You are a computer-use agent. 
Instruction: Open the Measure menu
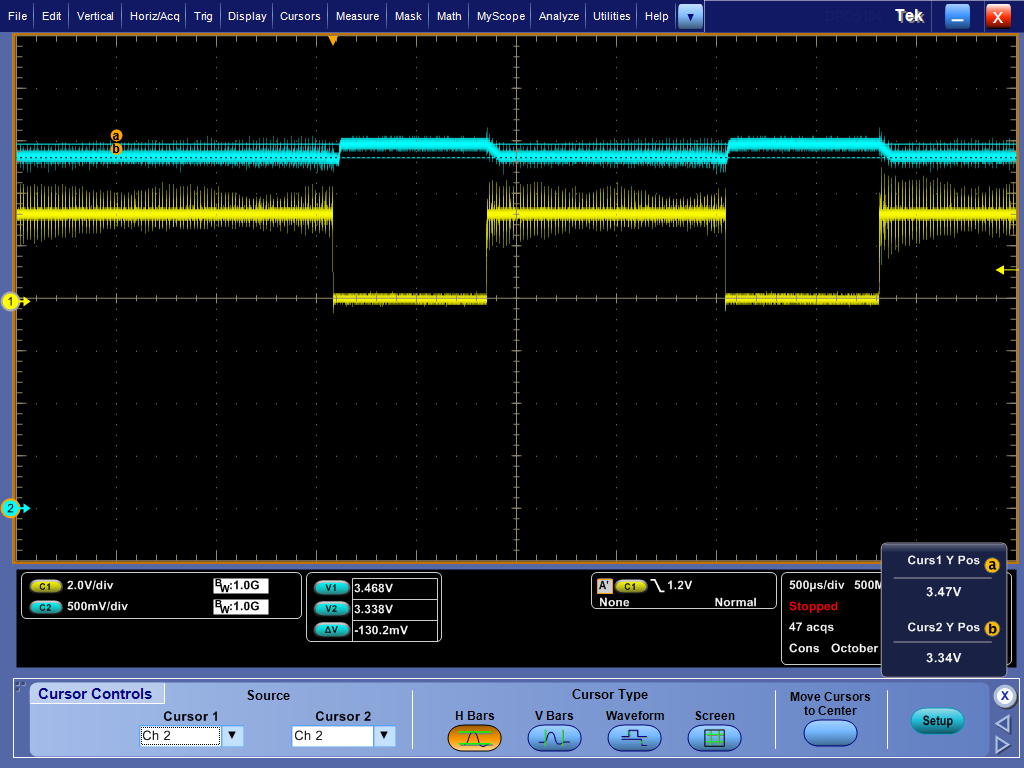click(x=357, y=16)
